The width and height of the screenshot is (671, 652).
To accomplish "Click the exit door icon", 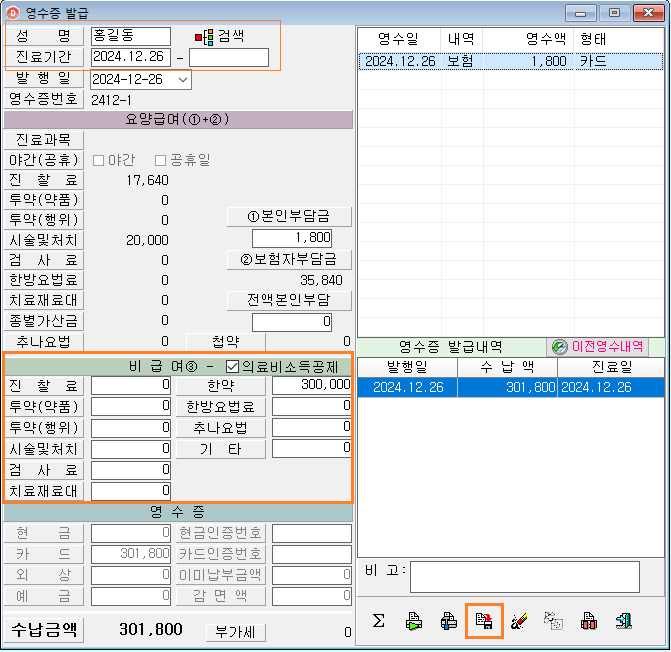I will (x=624, y=621).
